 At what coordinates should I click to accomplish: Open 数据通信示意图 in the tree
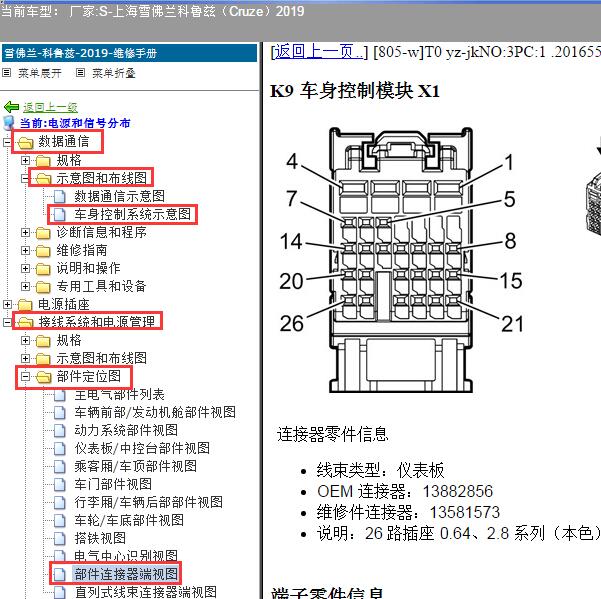click(x=120, y=196)
